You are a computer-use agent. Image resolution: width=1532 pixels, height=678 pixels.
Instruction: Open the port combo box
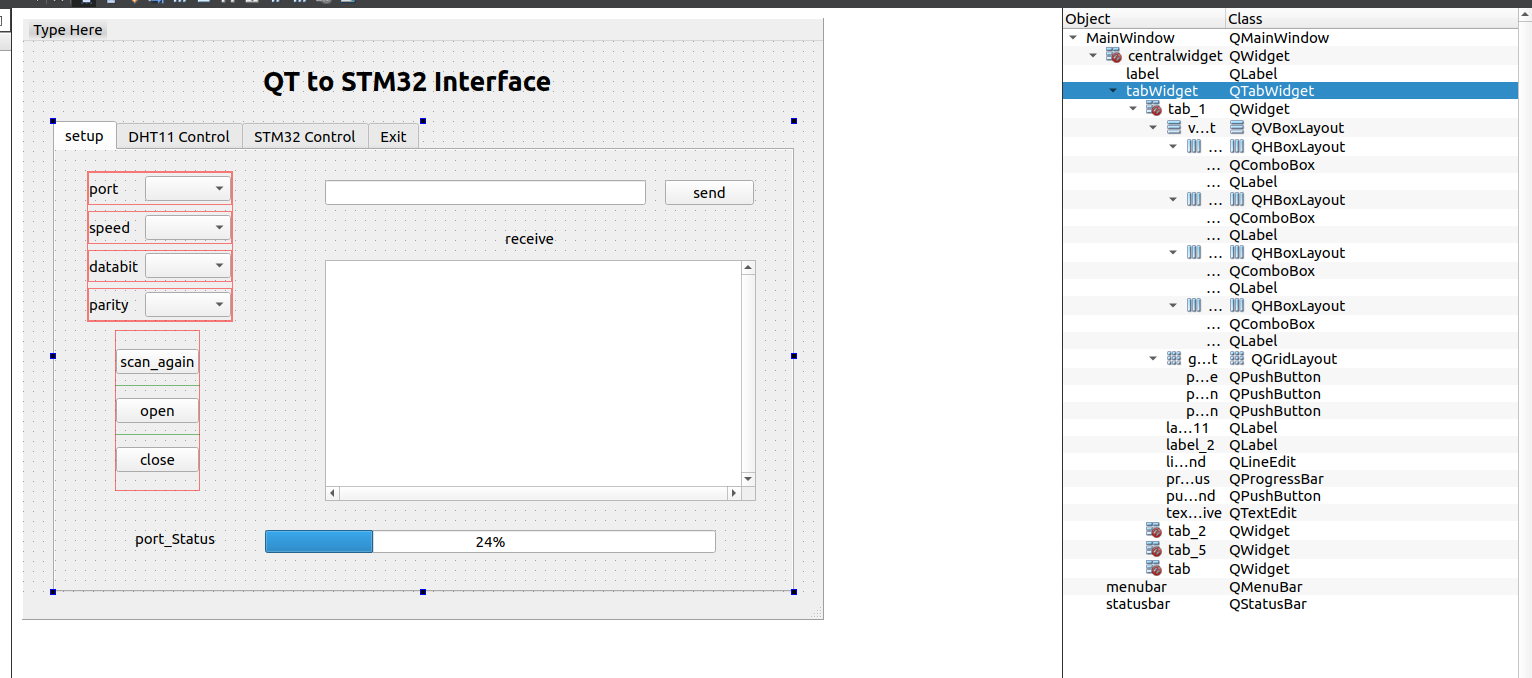[188, 188]
